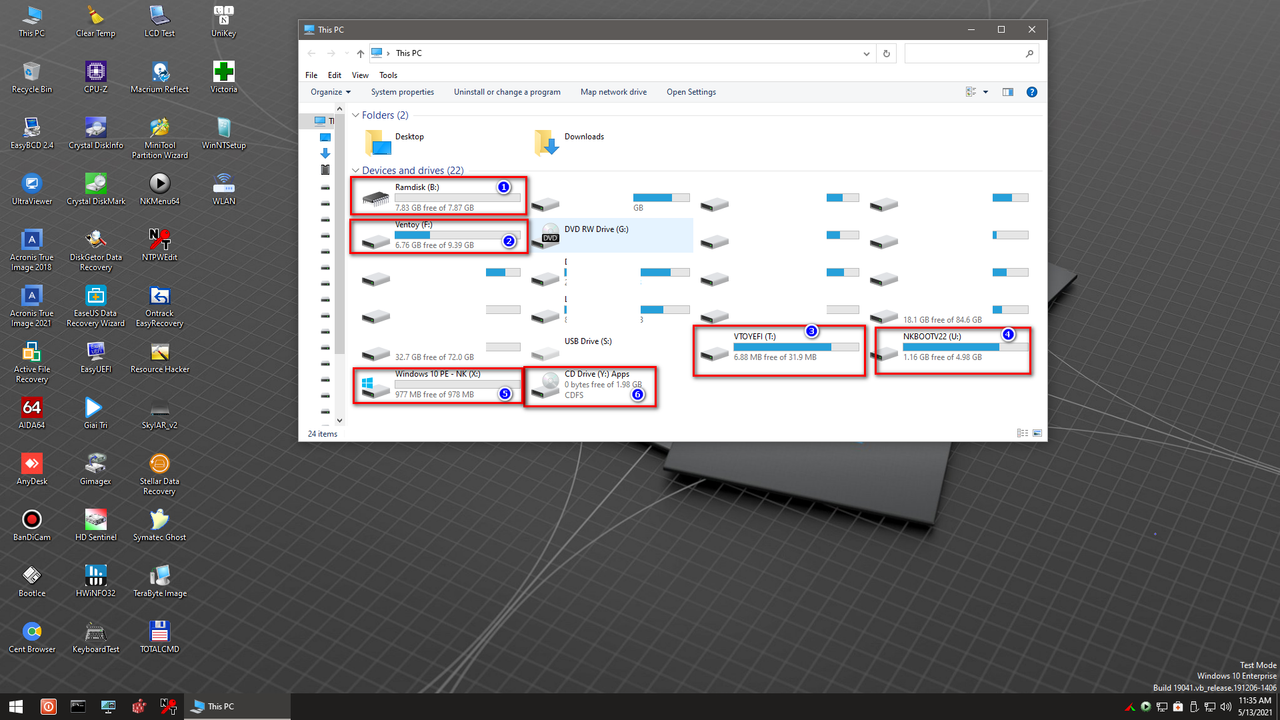Toggle the preview pane in Explorer

click(1007, 92)
